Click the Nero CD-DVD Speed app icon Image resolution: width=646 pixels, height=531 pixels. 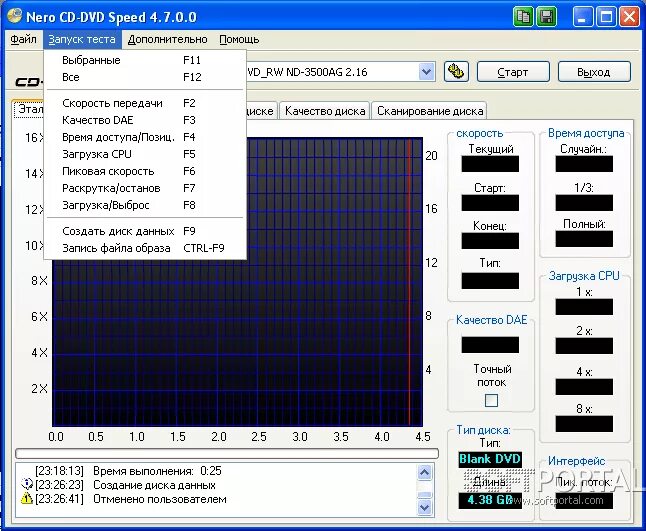click(x=14, y=16)
